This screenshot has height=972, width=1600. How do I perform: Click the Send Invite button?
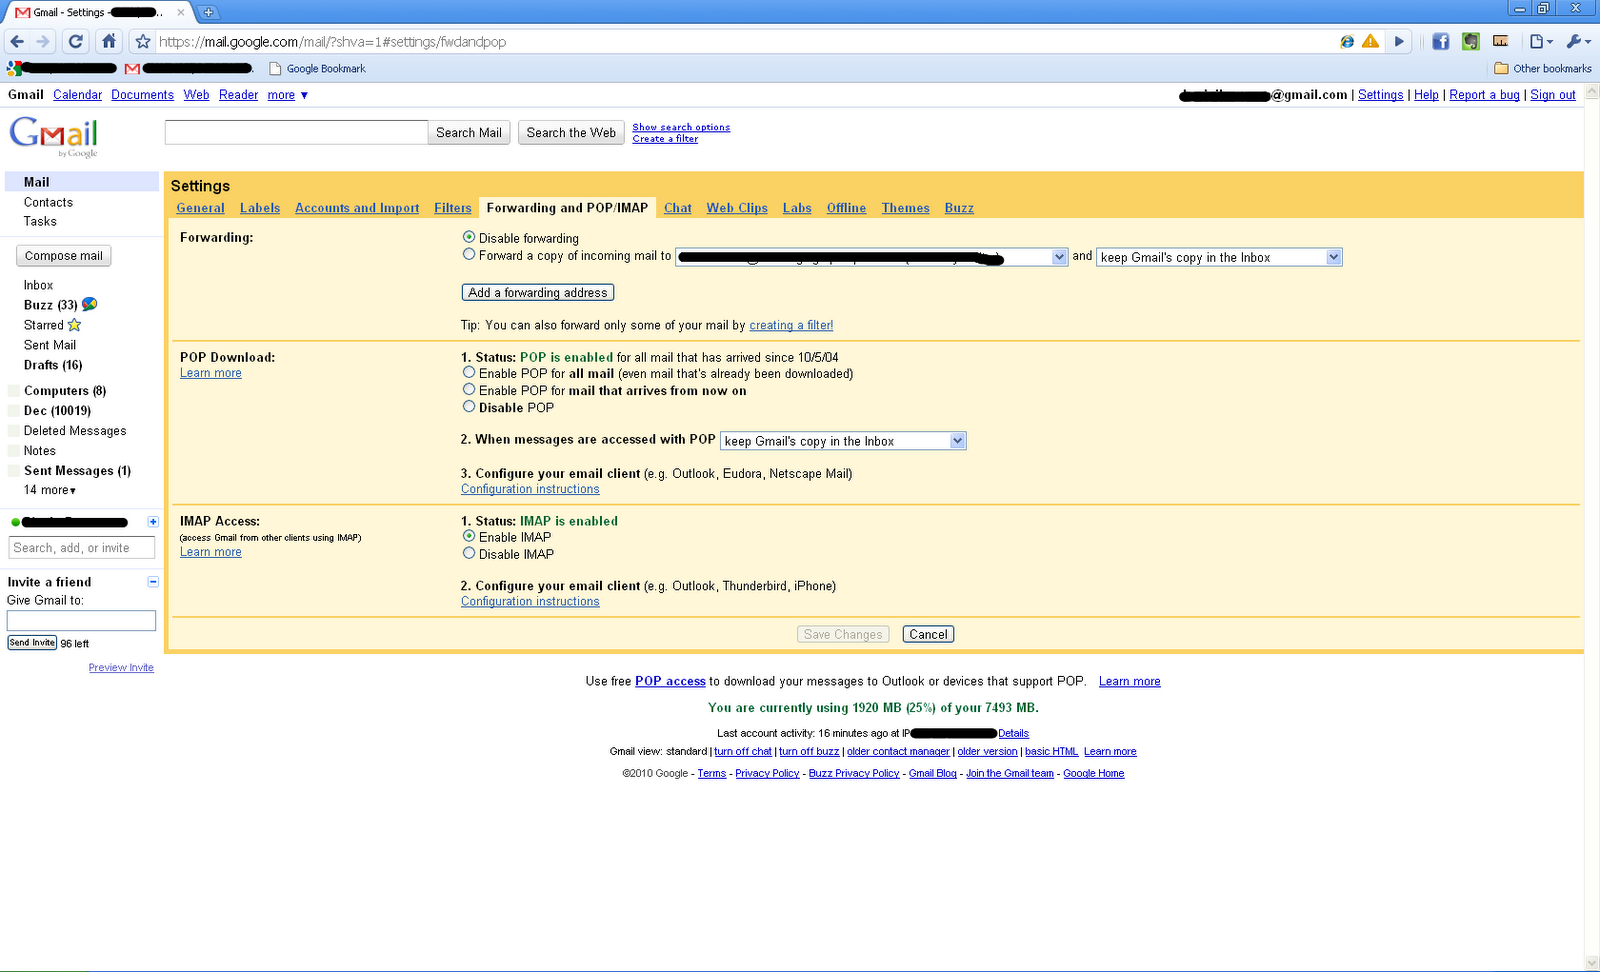(32, 643)
